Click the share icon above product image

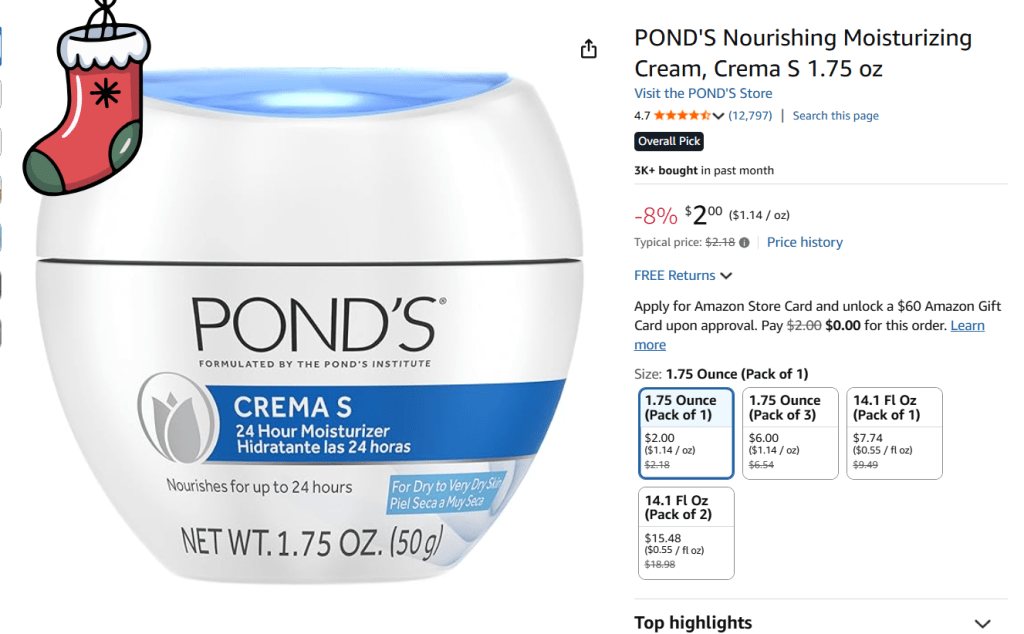pyautogui.click(x=588, y=49)
